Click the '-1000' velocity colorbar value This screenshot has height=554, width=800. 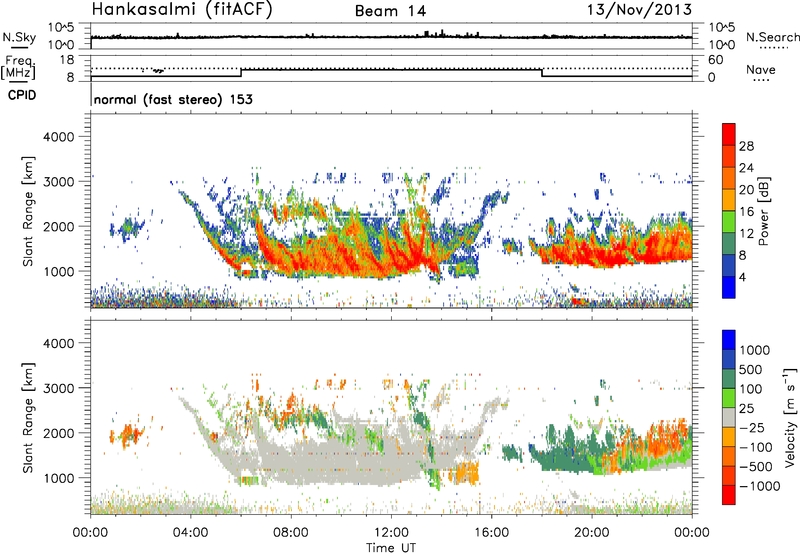pos(760,486)
